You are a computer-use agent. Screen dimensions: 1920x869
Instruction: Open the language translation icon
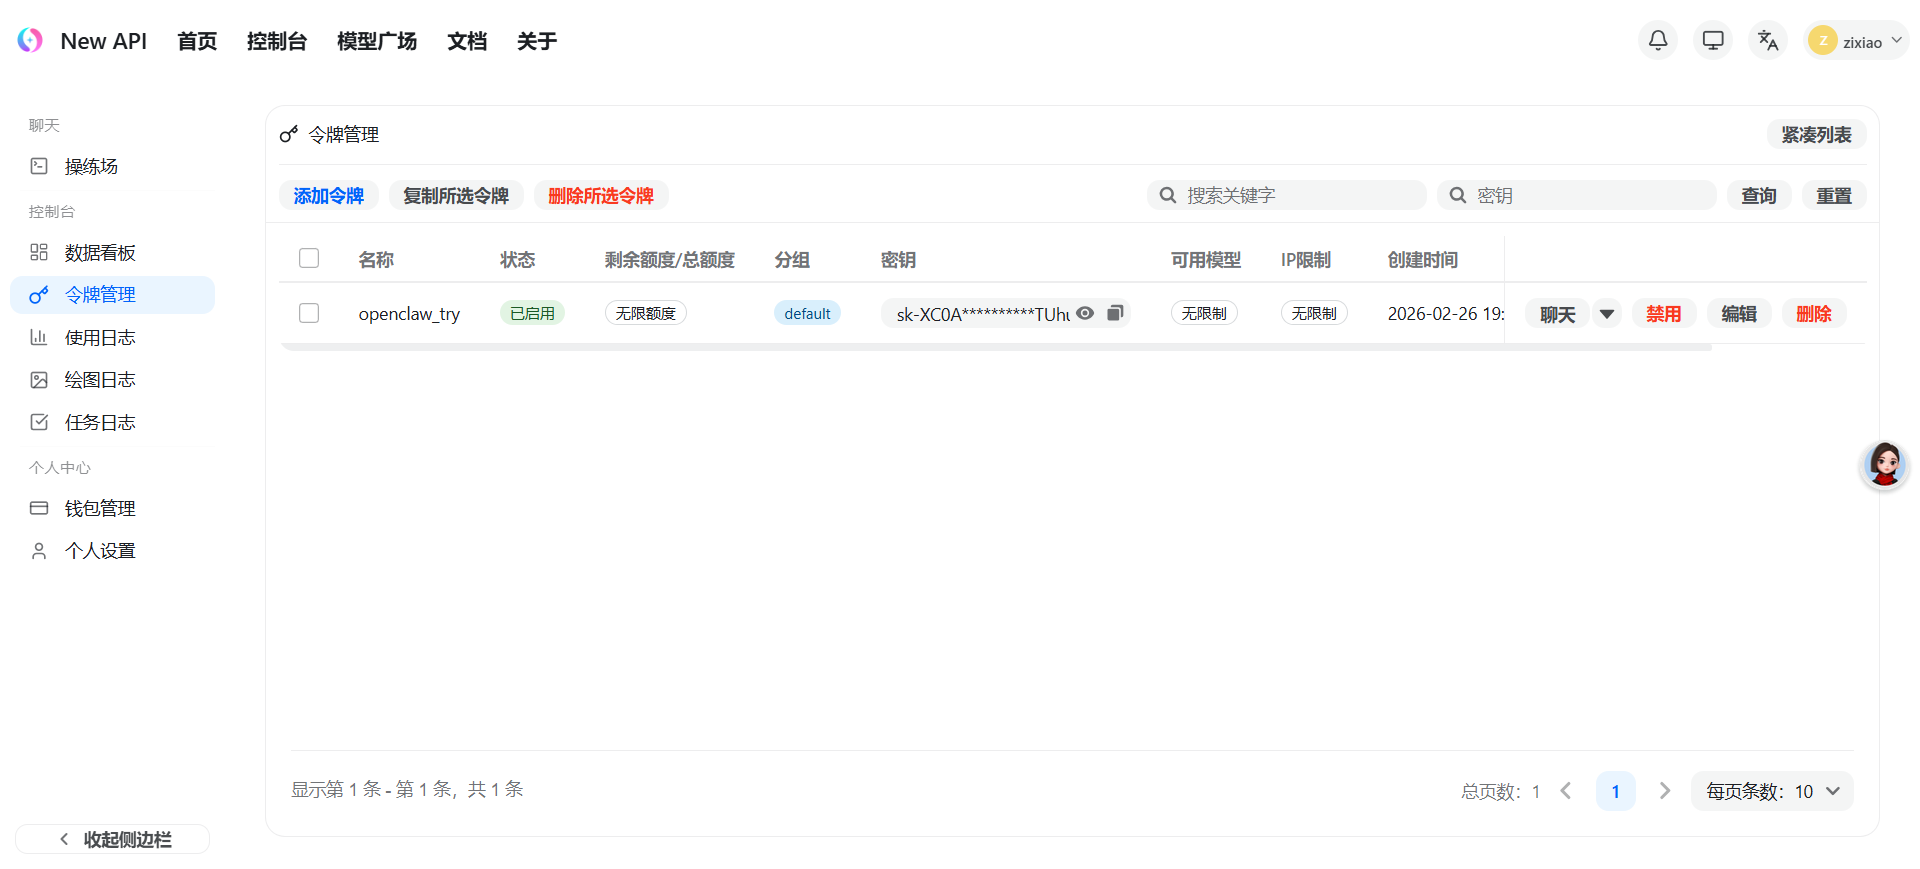[x=1767, y=41]
